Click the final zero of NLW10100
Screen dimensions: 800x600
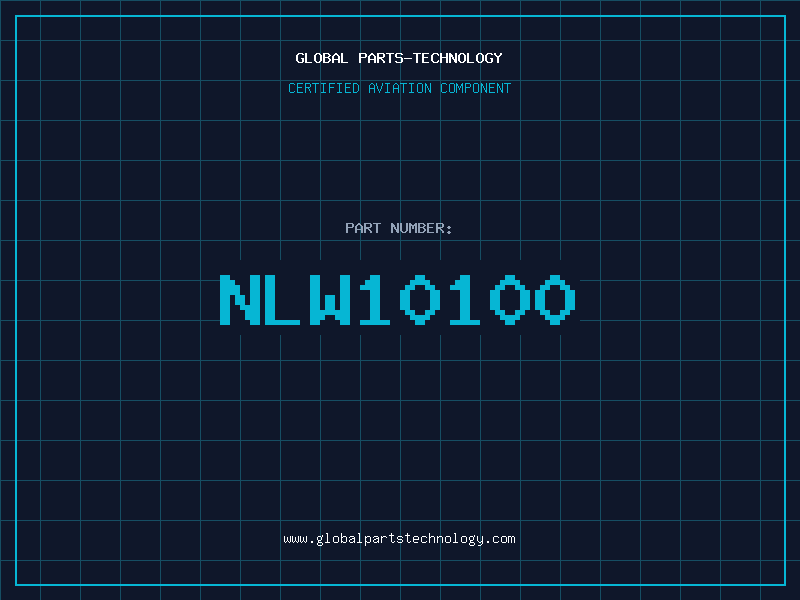(x=555, y=300)
